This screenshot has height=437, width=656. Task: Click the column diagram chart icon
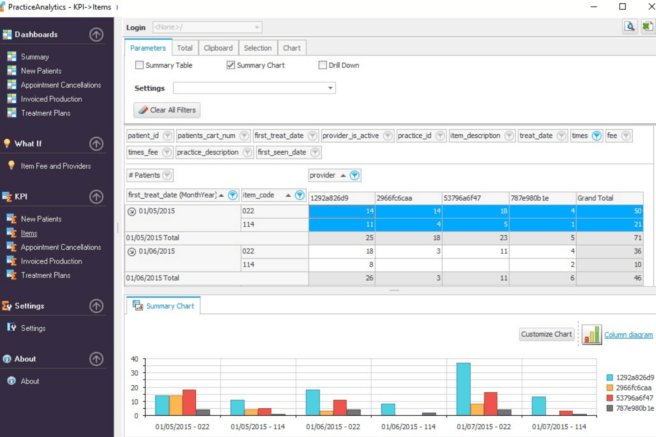(x=592, y=334)
